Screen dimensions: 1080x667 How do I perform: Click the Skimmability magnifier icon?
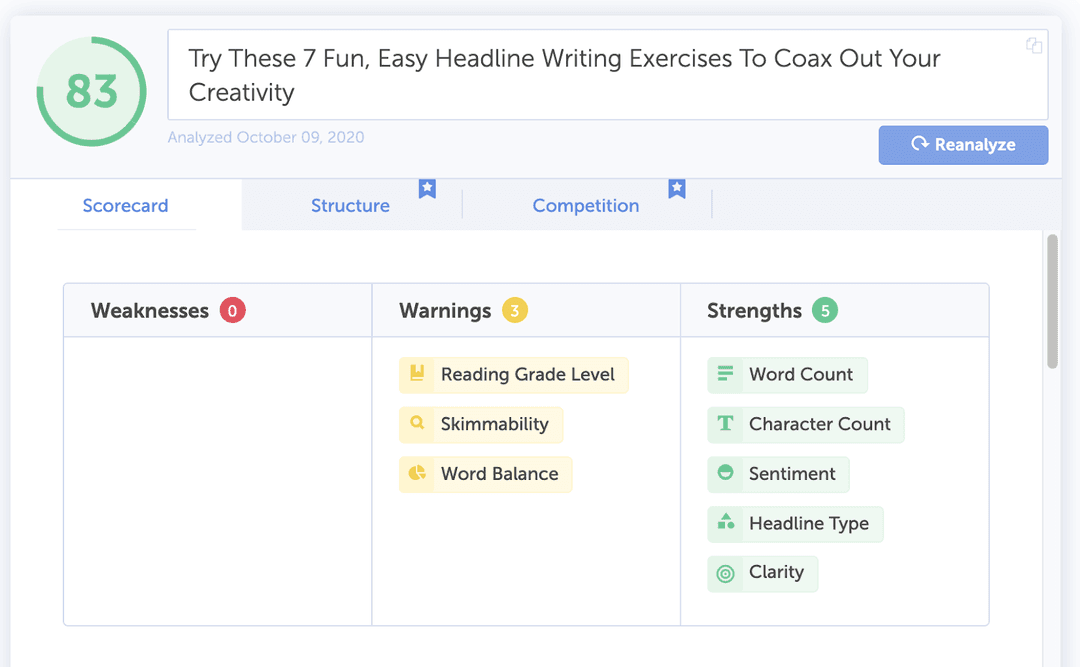pyautogui.click(x=418, y=424)
